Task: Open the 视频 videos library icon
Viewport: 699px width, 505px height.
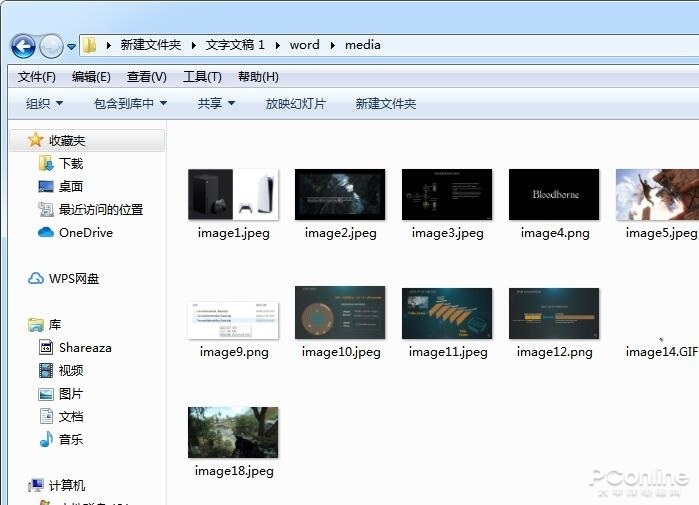Action: point(46,370)
